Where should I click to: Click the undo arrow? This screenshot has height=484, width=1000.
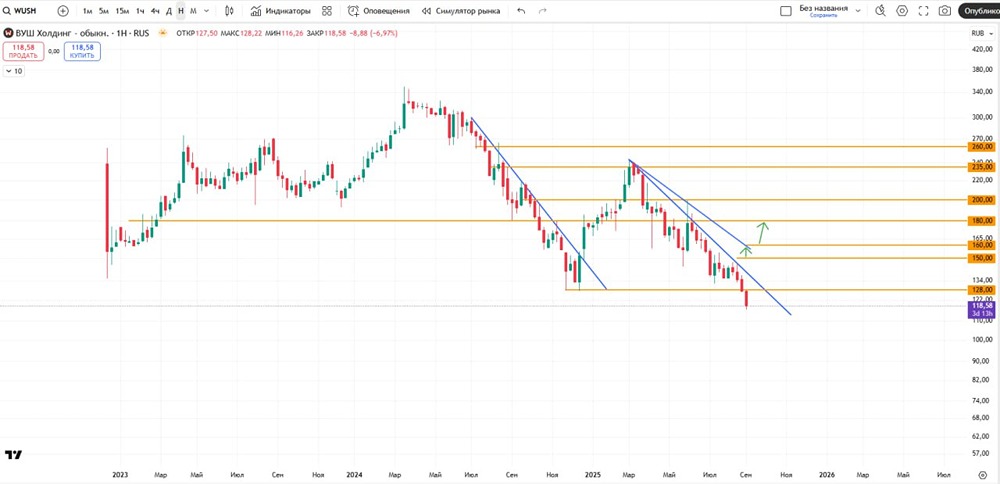[x=521, y=11]
